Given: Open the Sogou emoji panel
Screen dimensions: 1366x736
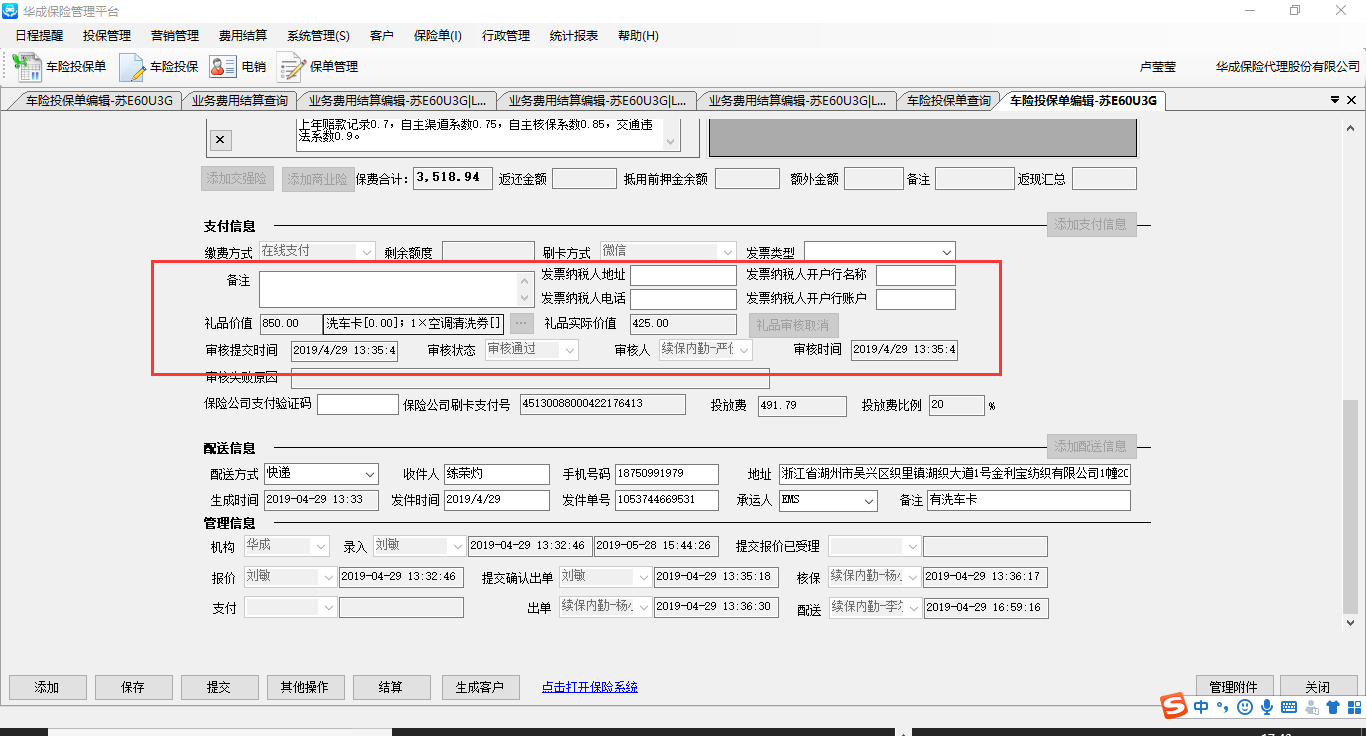Looking at the screenshot, I should point(1245,707).
